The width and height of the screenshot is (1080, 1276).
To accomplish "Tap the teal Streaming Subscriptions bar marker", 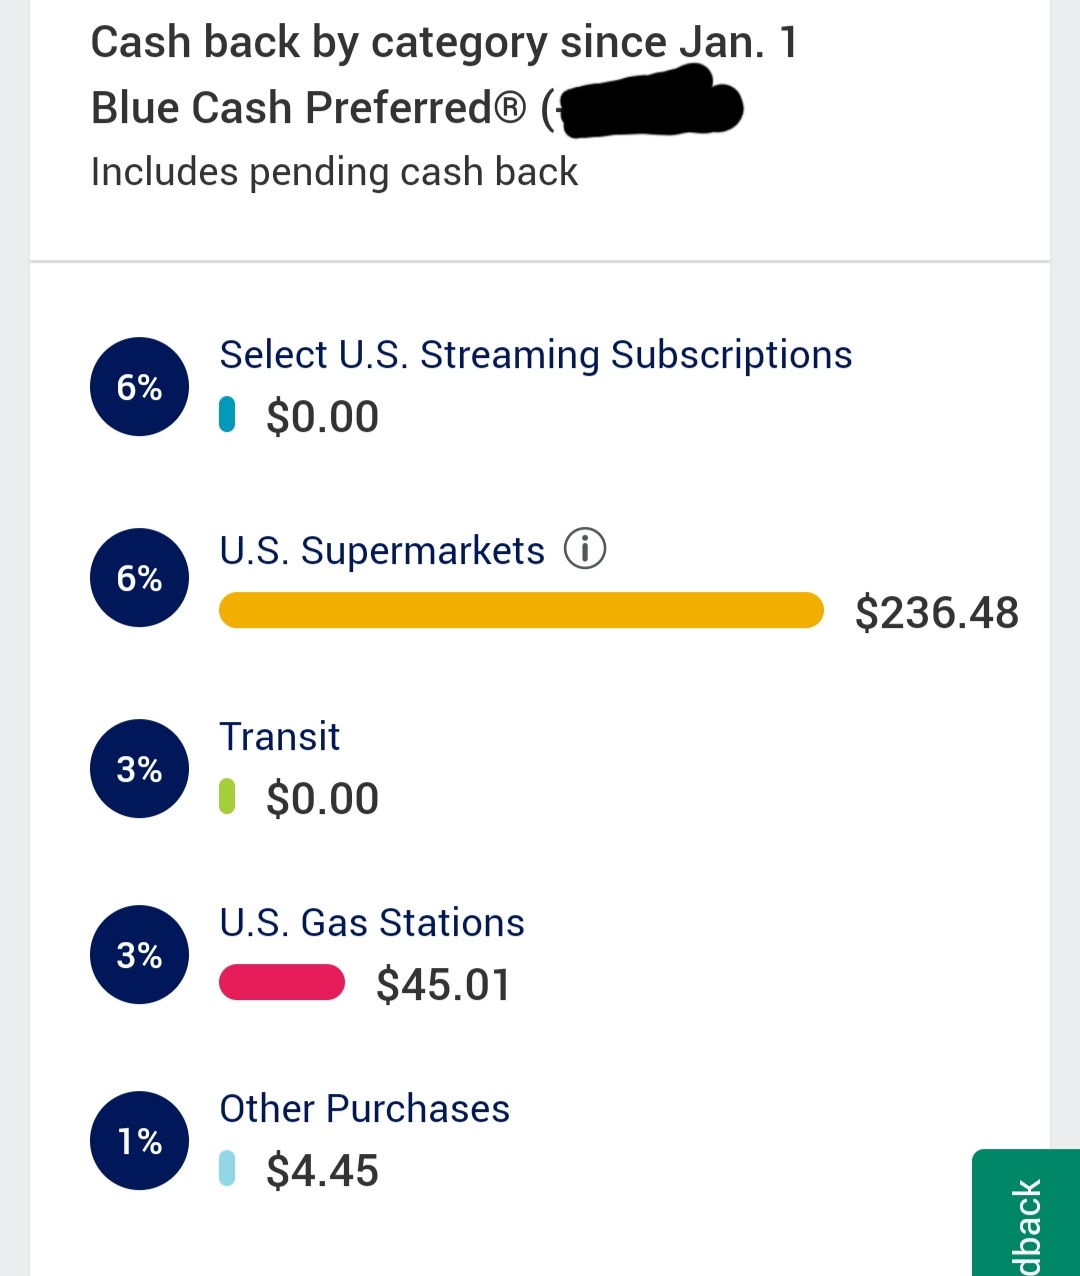I will [227, 415].
